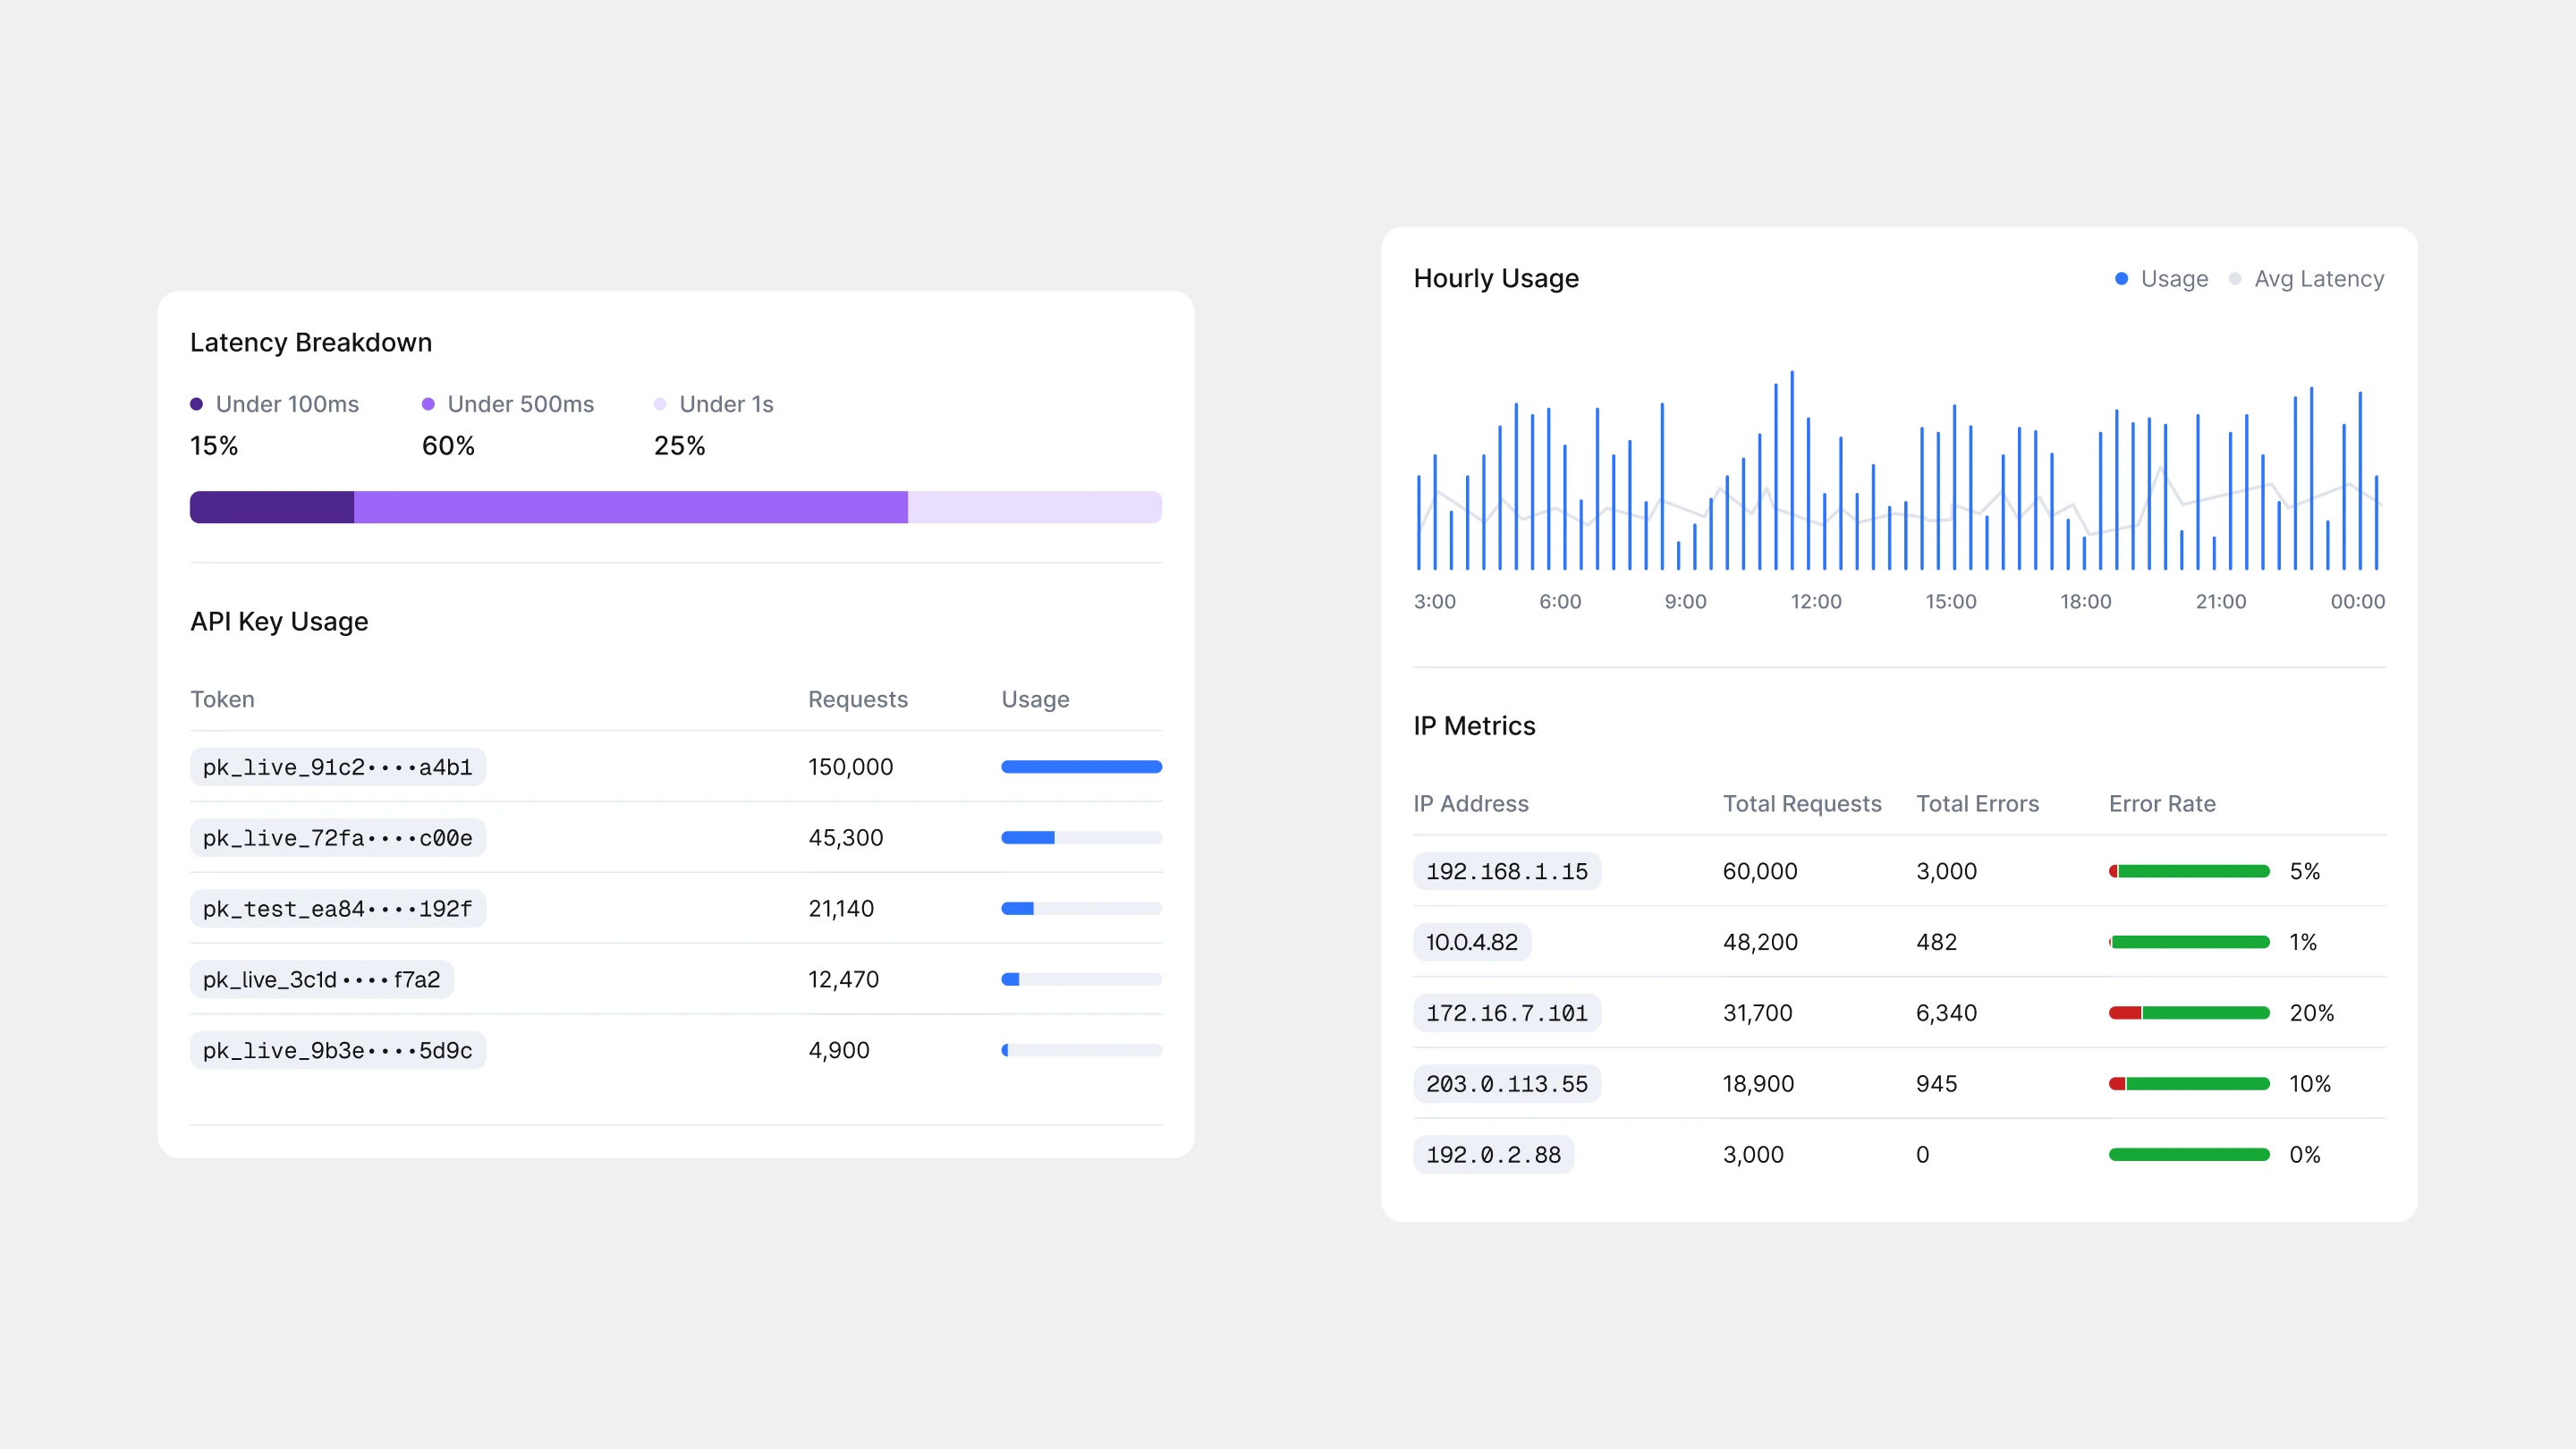Viewport: 2576px width, 1449px height.
Task: Click the IP Metrics heading
Action: (x=1474, y=727)
